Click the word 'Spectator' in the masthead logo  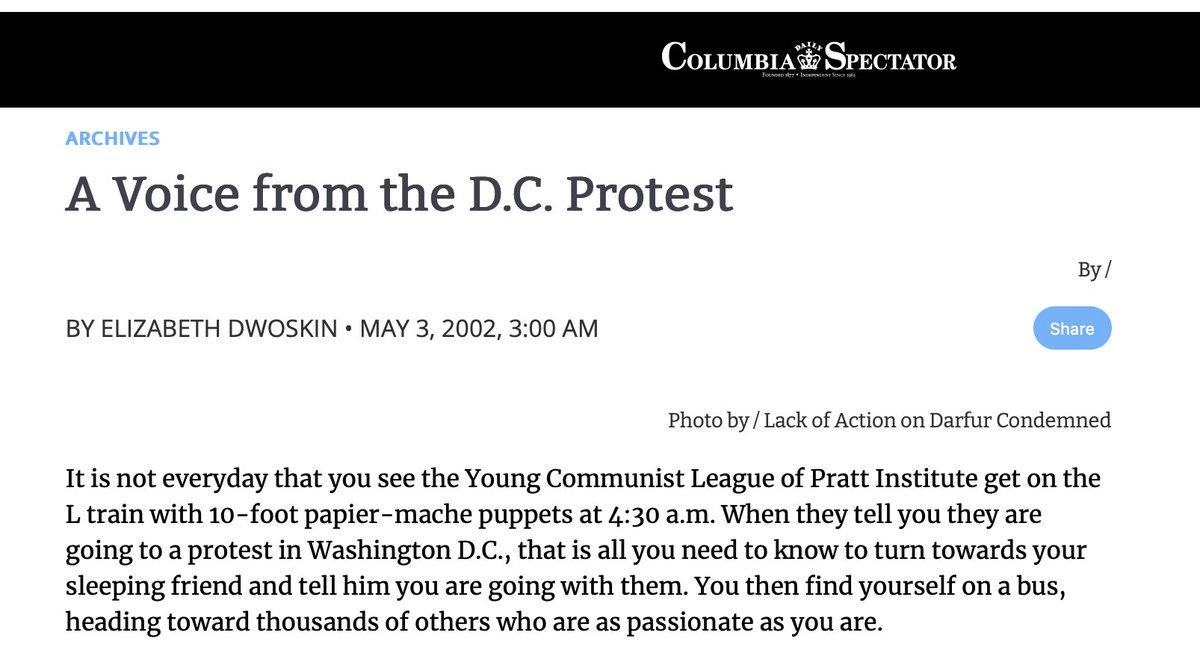point(890,59)
